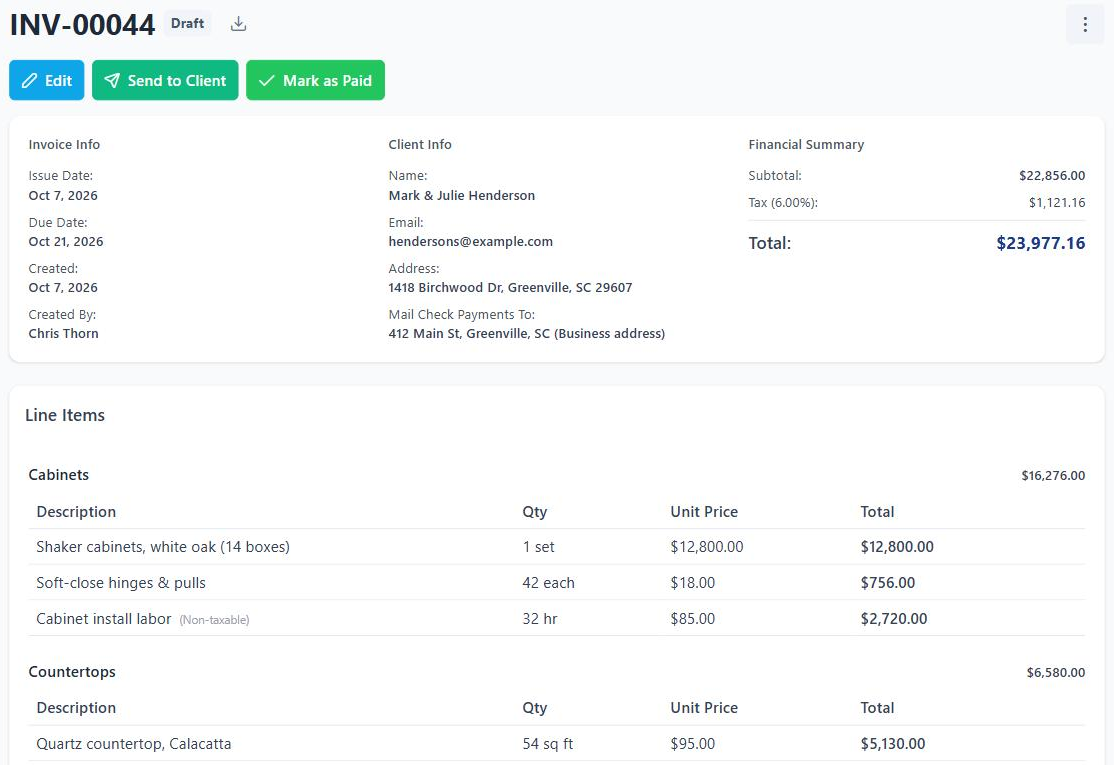1114x765 pixels.
Task: Click Cabinet install labor description
Action: coord(104,619)
